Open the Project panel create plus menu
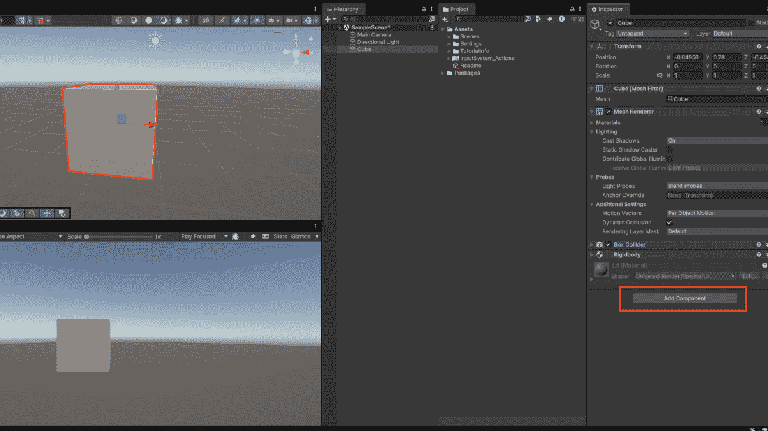768x431 pixels. coord(445,20)
